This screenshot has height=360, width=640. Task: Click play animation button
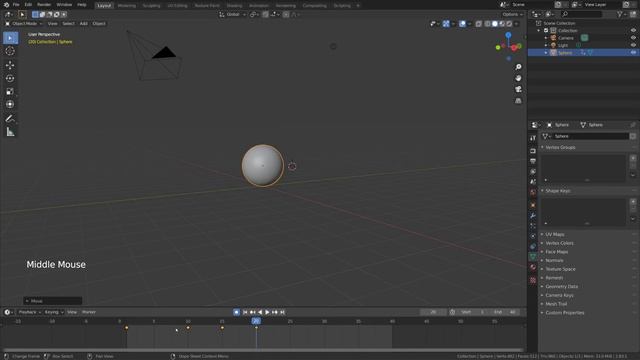tap(267, 312)
